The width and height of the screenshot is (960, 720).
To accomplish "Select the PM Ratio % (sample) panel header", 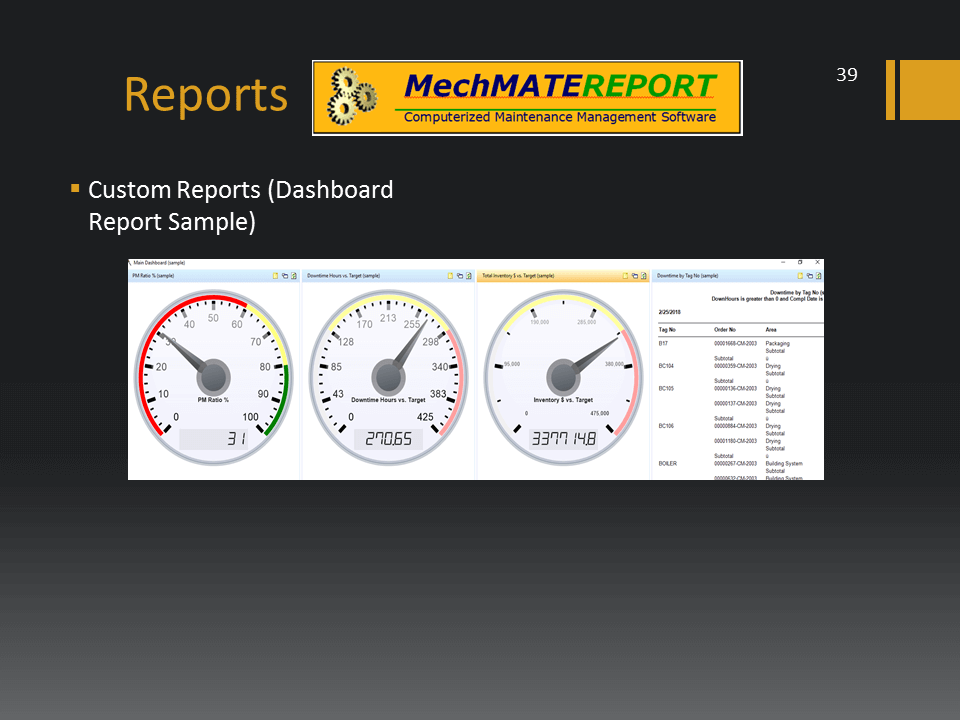I will [x=213, y=276].
